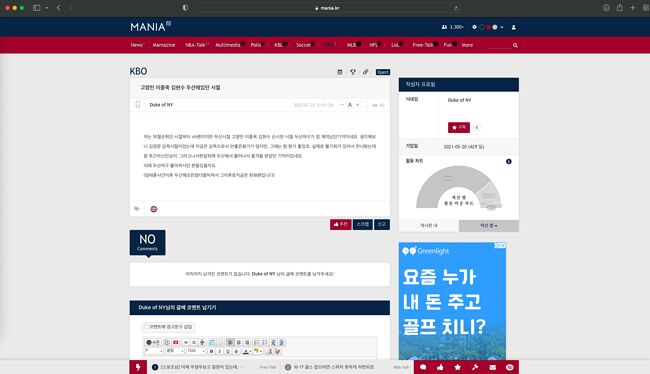The height and width of the screenshot is (374, 650).
Task: Click the author name Duke of NY in post
Action: [x=161, y=105]
